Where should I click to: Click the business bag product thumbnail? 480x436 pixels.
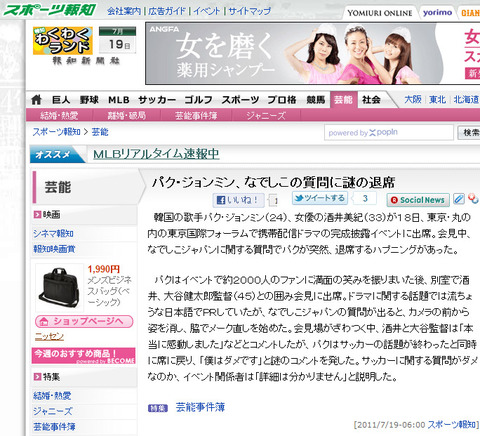point(59,288)
